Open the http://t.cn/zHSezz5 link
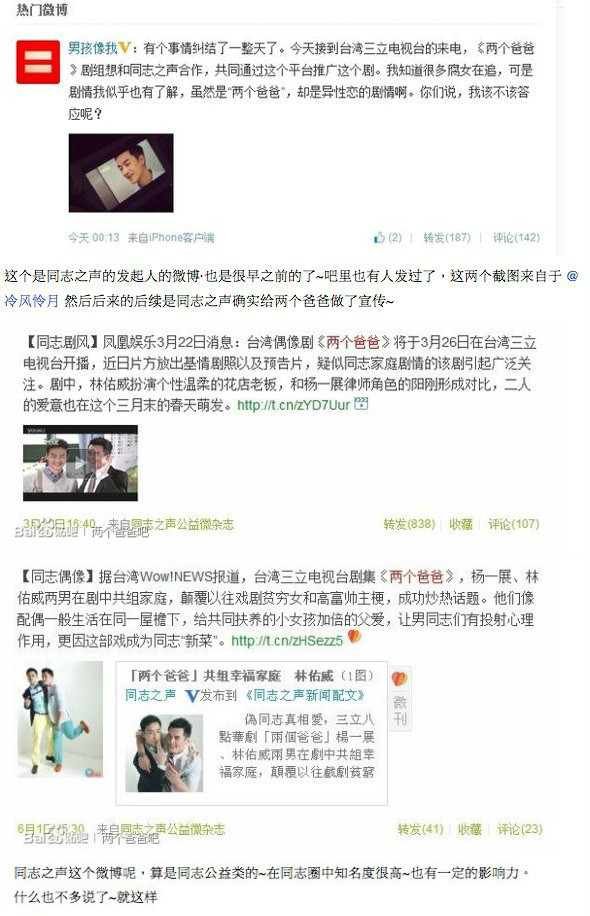The height and width of the screenshot is (916, 590). click(x=287, y=640)
